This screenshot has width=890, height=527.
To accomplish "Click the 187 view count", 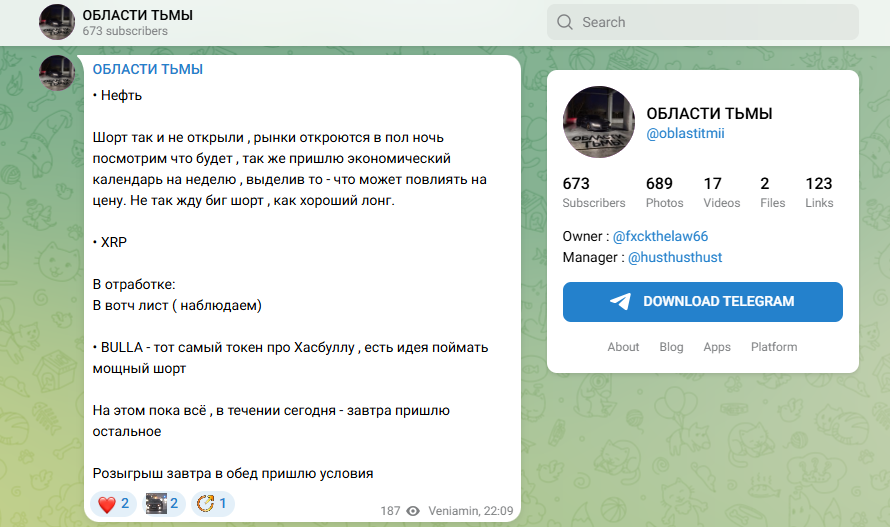I will [x=391, y=511].
